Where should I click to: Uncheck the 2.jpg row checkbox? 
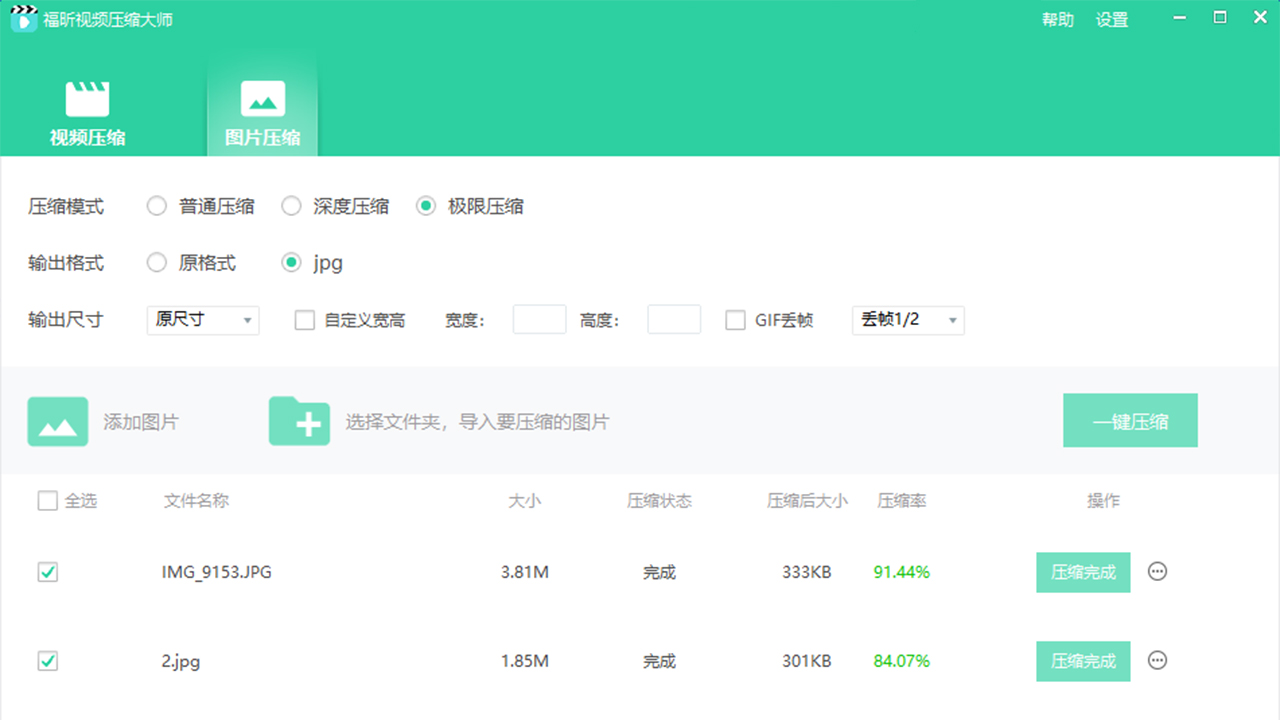click(47, 661)
